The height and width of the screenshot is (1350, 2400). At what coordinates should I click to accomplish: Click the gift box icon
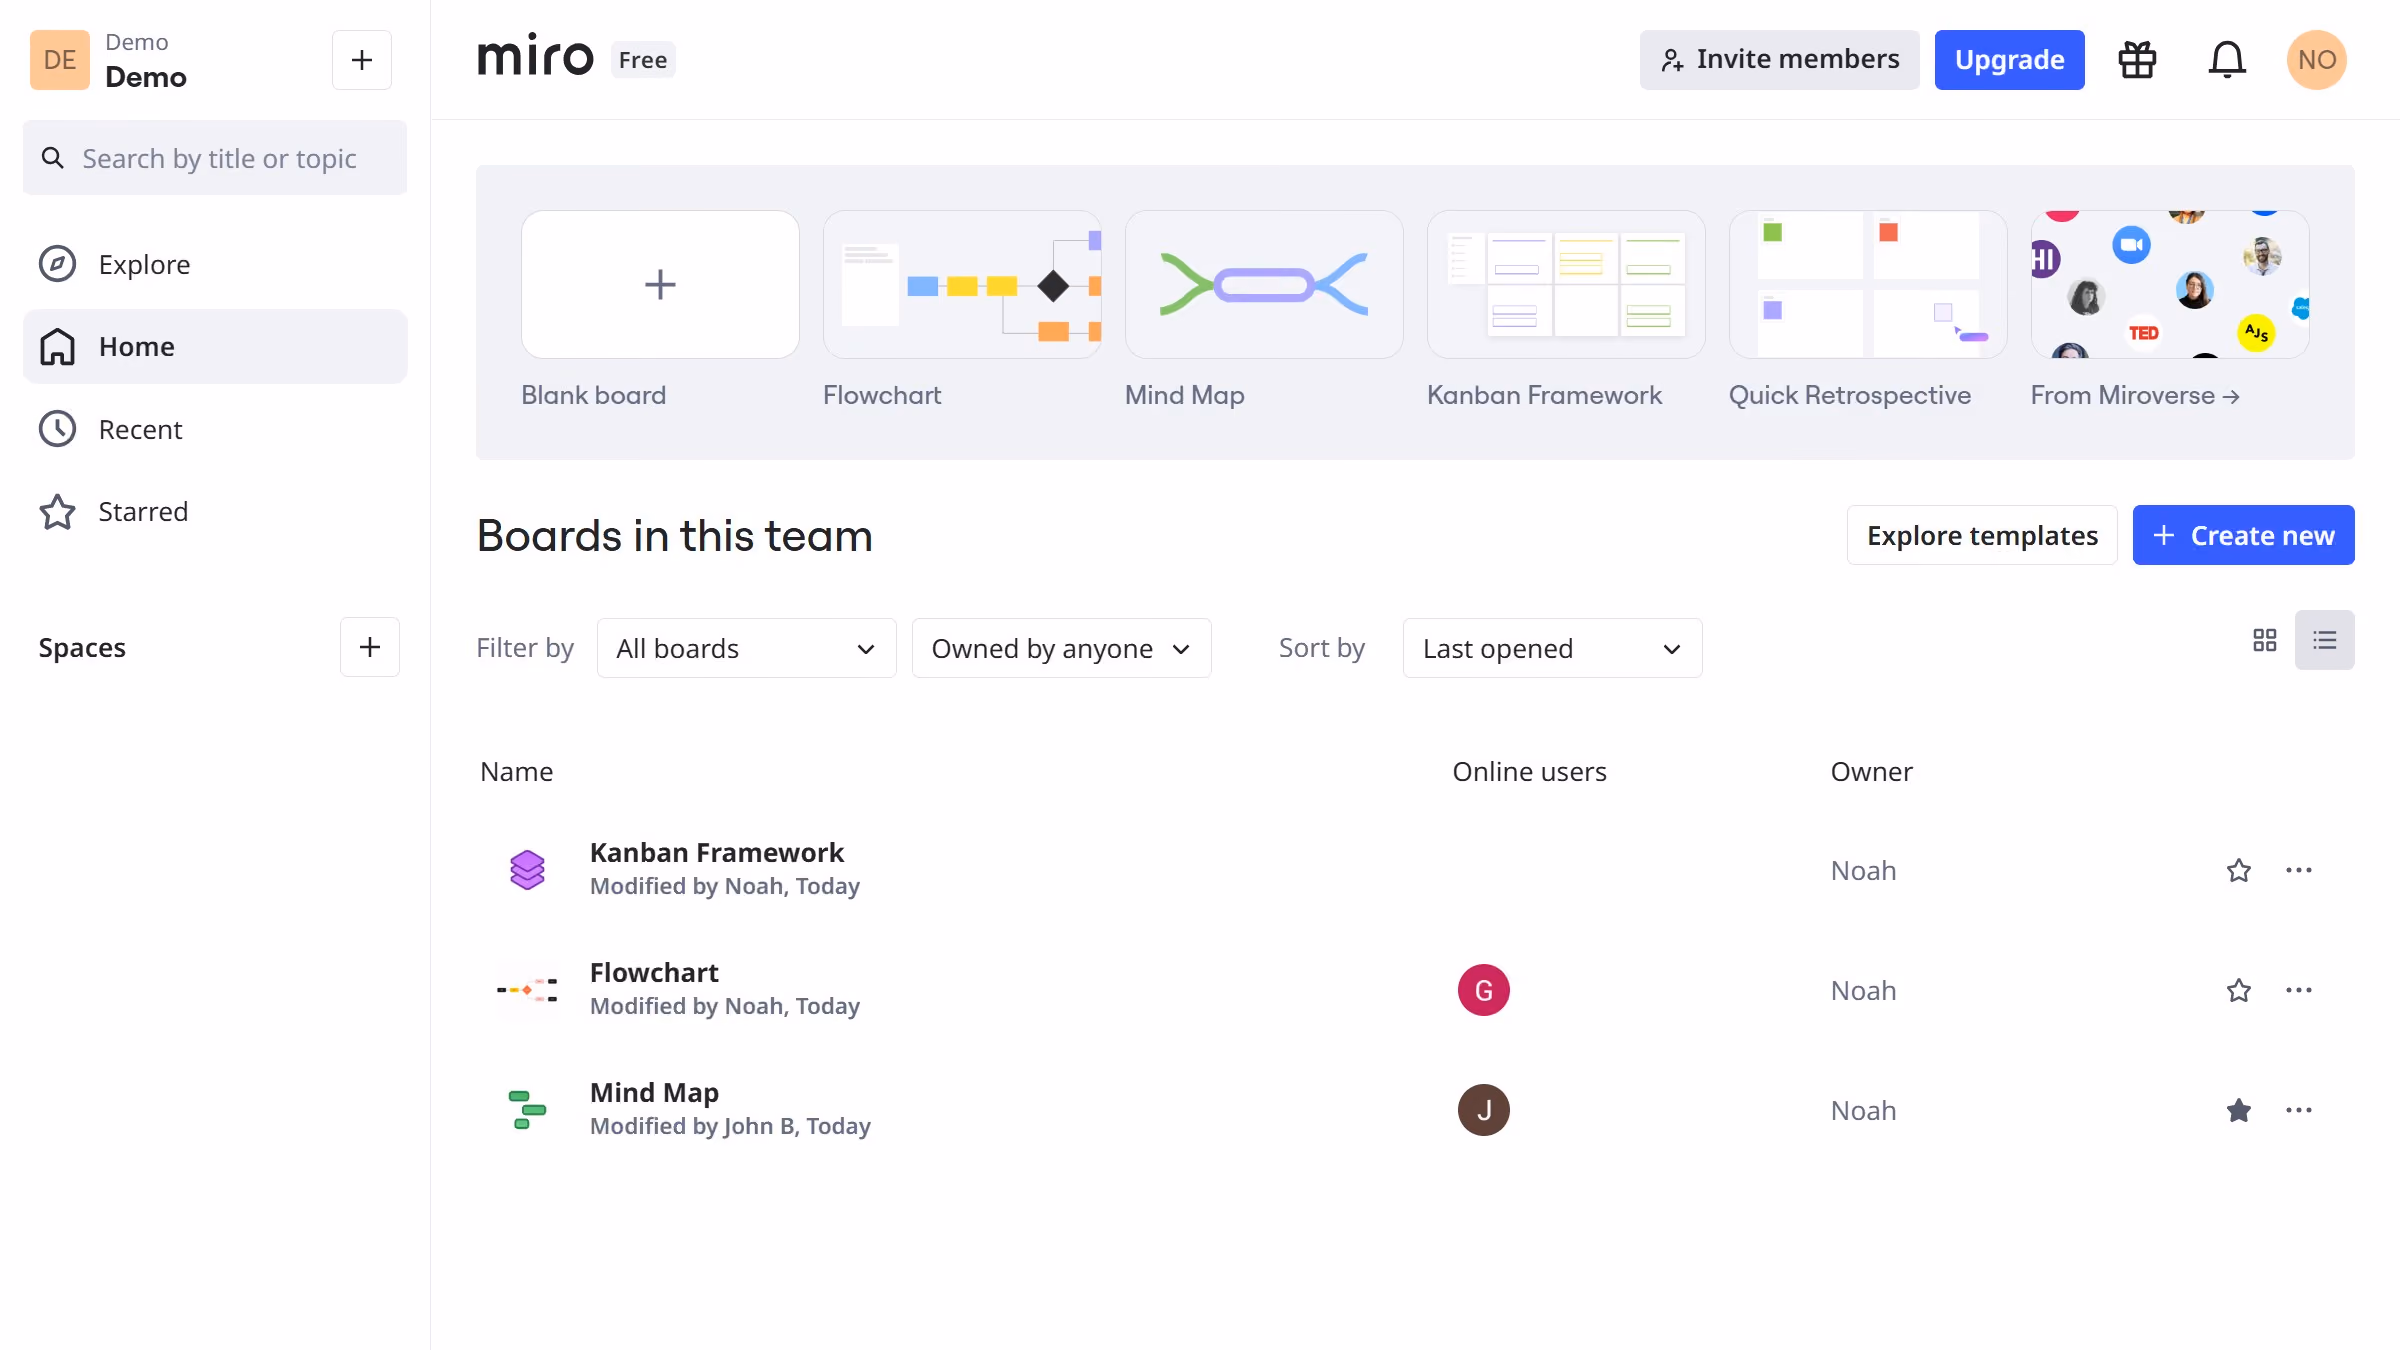[x=2137, y=60]
